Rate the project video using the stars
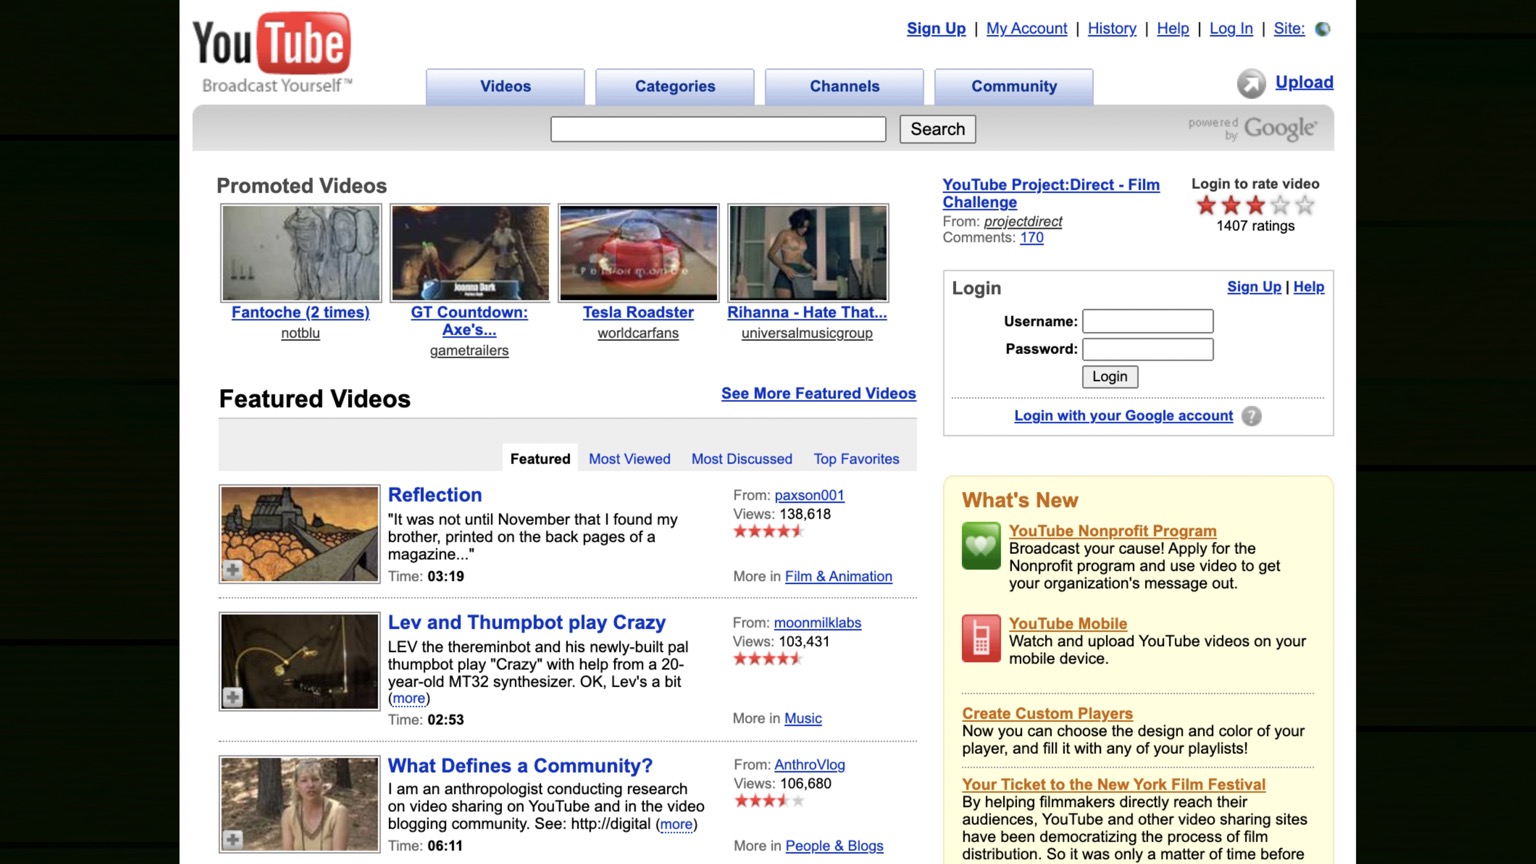The height and width of the screenshot is (864, 1536). (1255, 205)
